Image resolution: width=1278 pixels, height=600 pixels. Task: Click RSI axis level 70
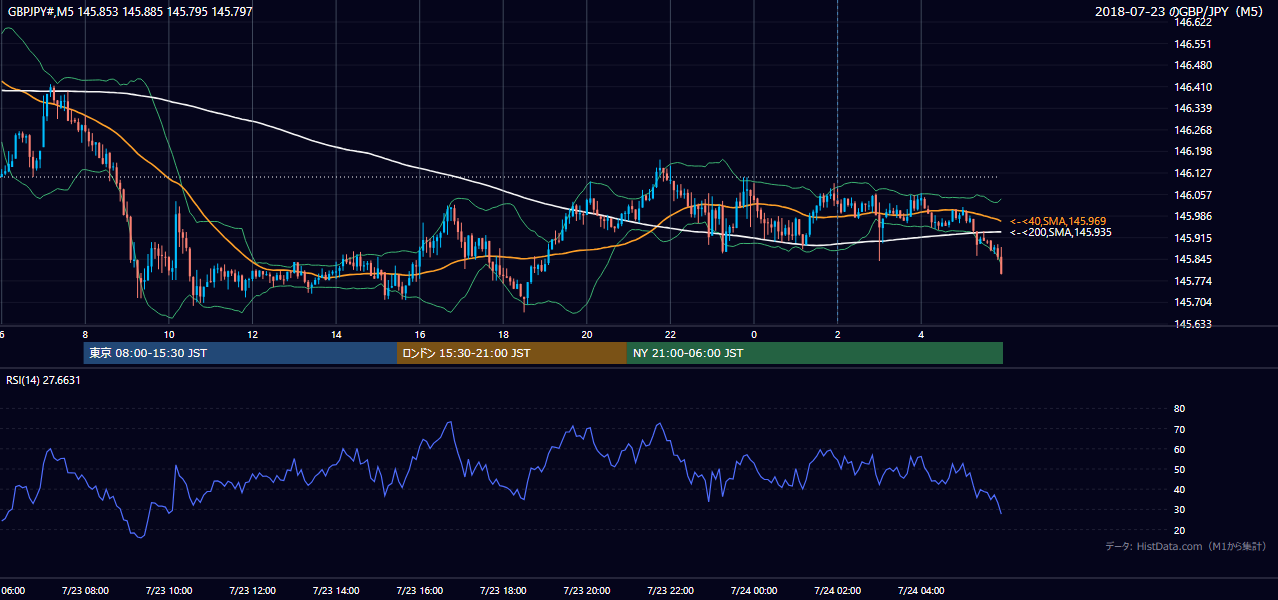1179,429
